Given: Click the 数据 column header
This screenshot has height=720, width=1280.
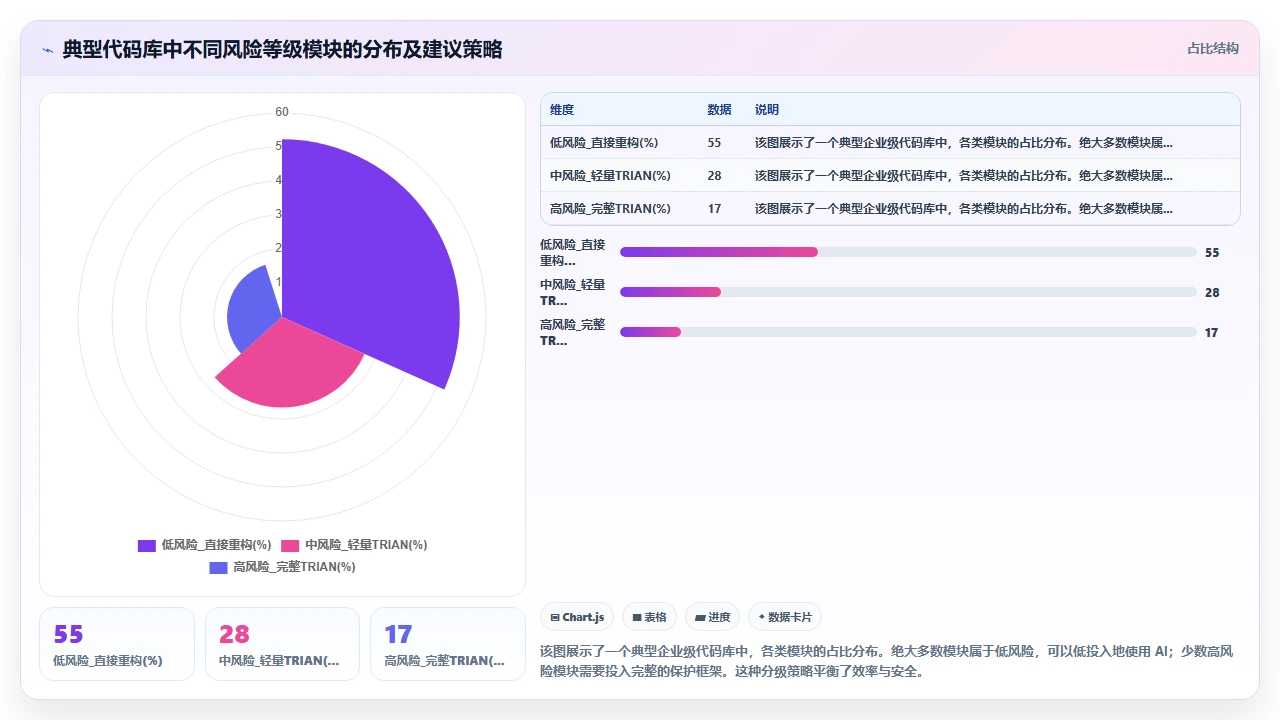Looking at the screenshot, I should [x=719, y=110].
